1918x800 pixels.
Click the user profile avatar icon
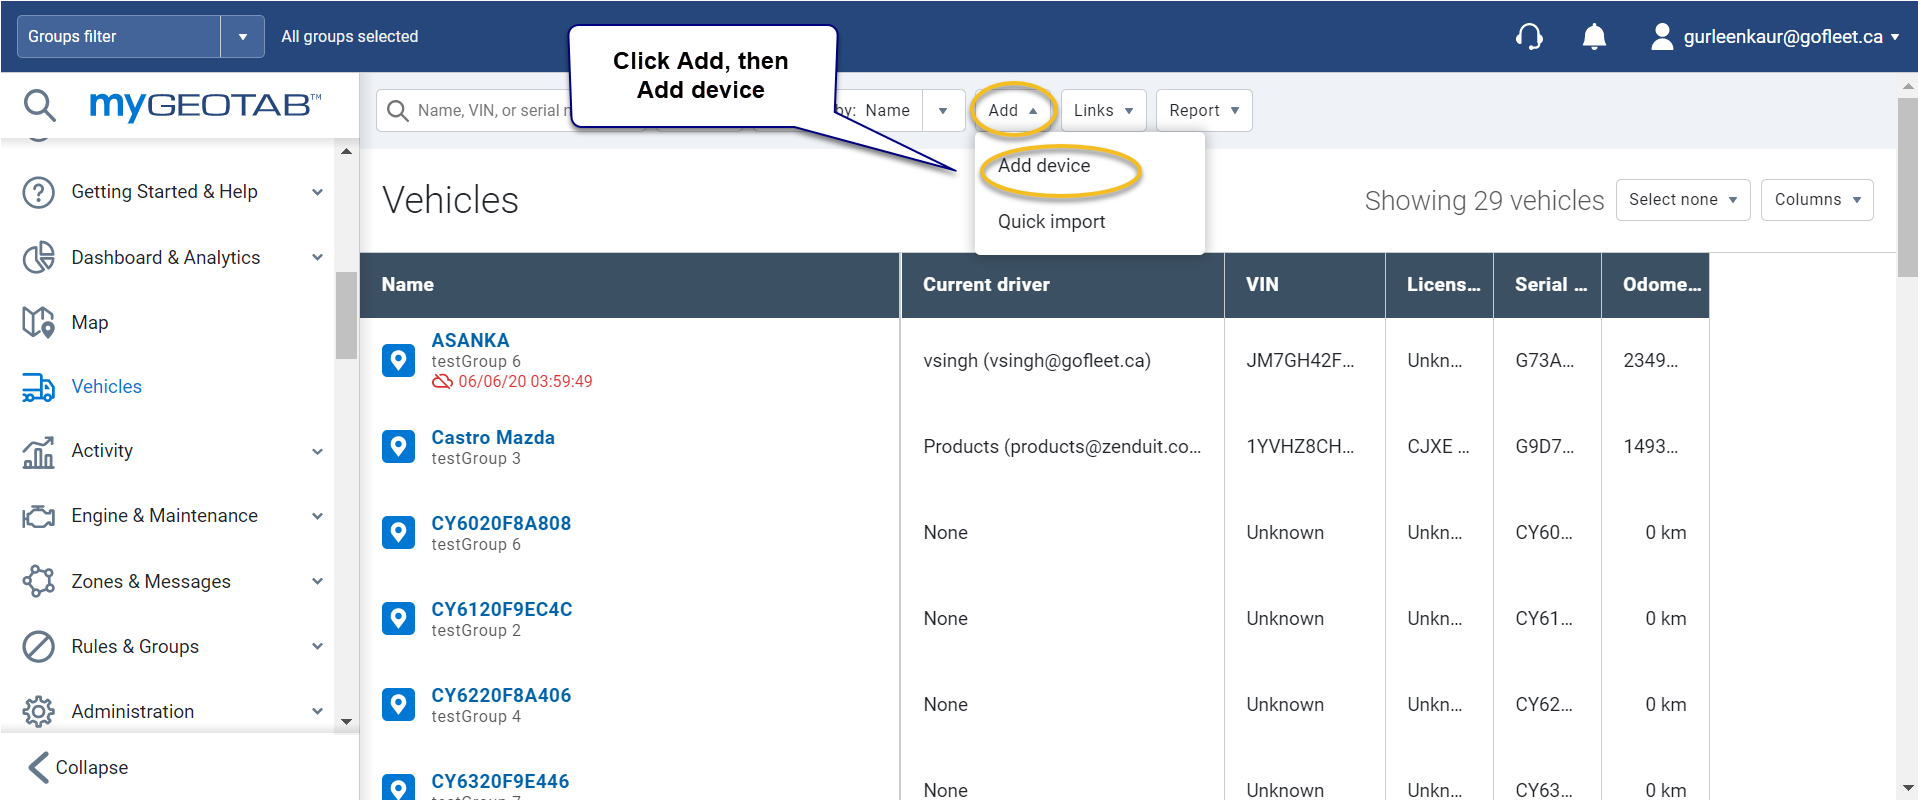[x=1661, y=37]
